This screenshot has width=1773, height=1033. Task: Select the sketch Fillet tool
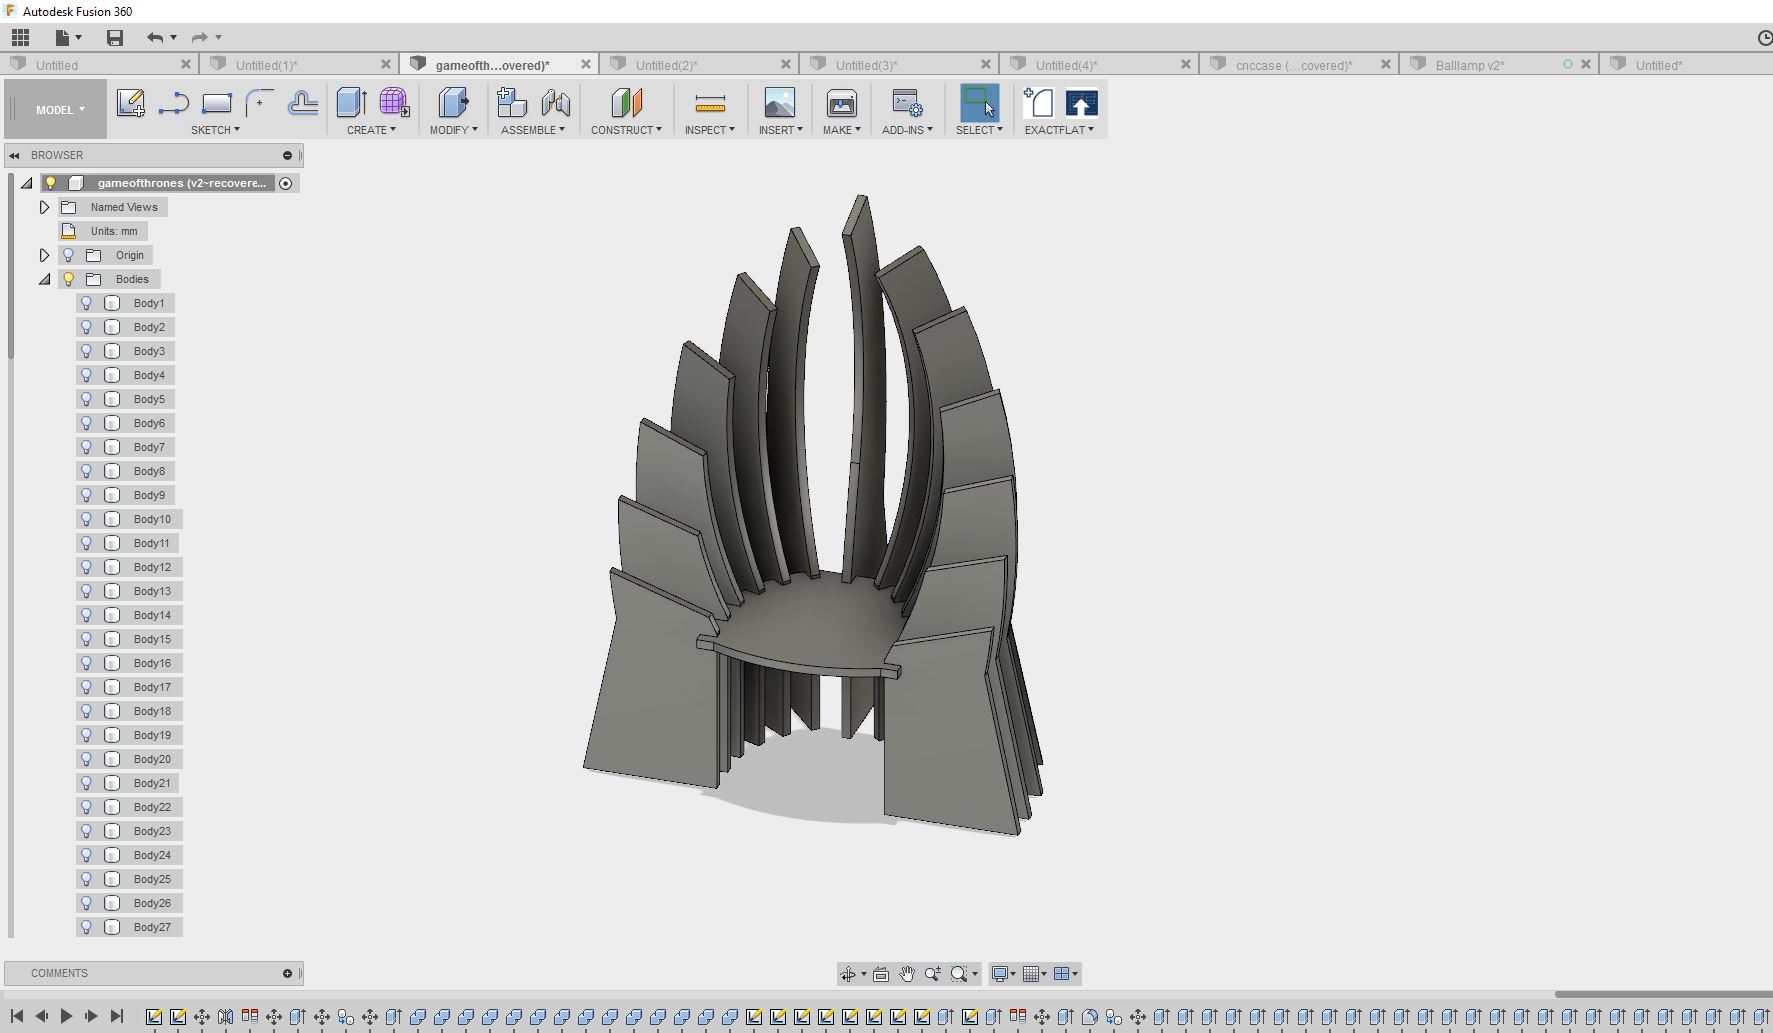260,103
